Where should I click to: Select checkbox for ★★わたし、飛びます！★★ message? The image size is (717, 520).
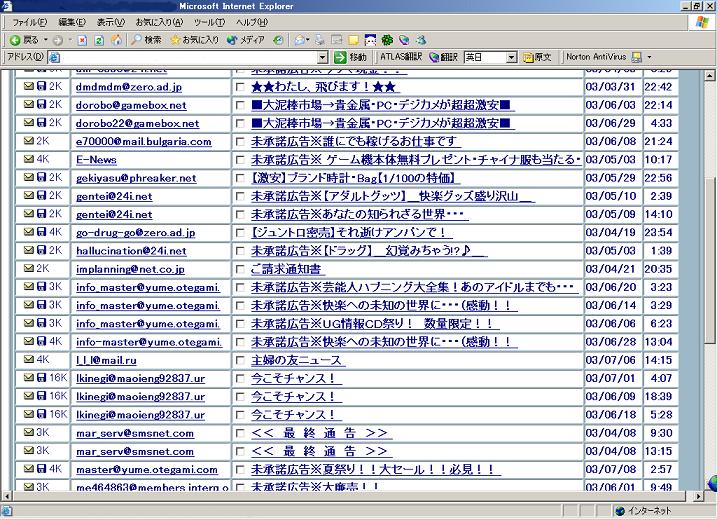point(240,88)
